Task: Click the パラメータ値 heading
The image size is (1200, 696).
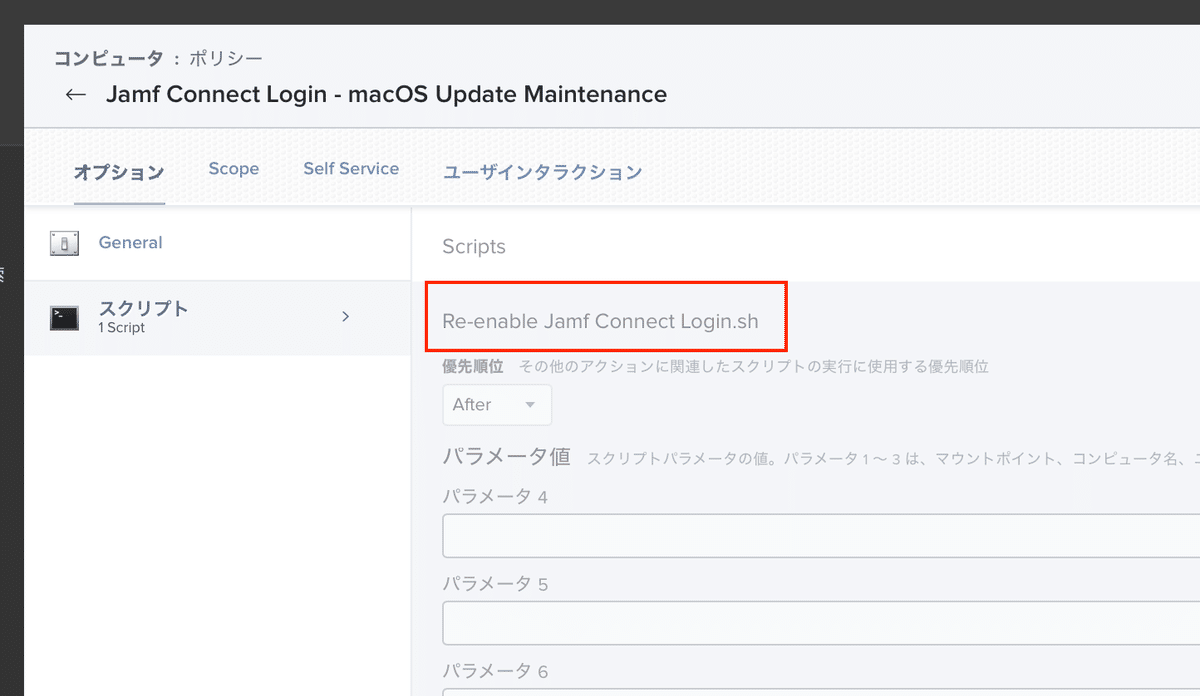Action: 506,457
